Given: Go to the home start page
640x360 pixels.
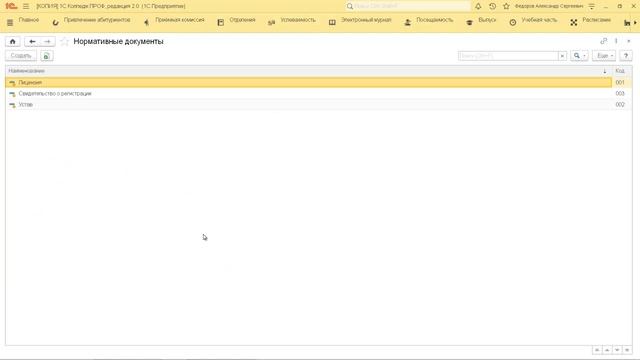Looking at the screenshot, I should coord(13,41).
